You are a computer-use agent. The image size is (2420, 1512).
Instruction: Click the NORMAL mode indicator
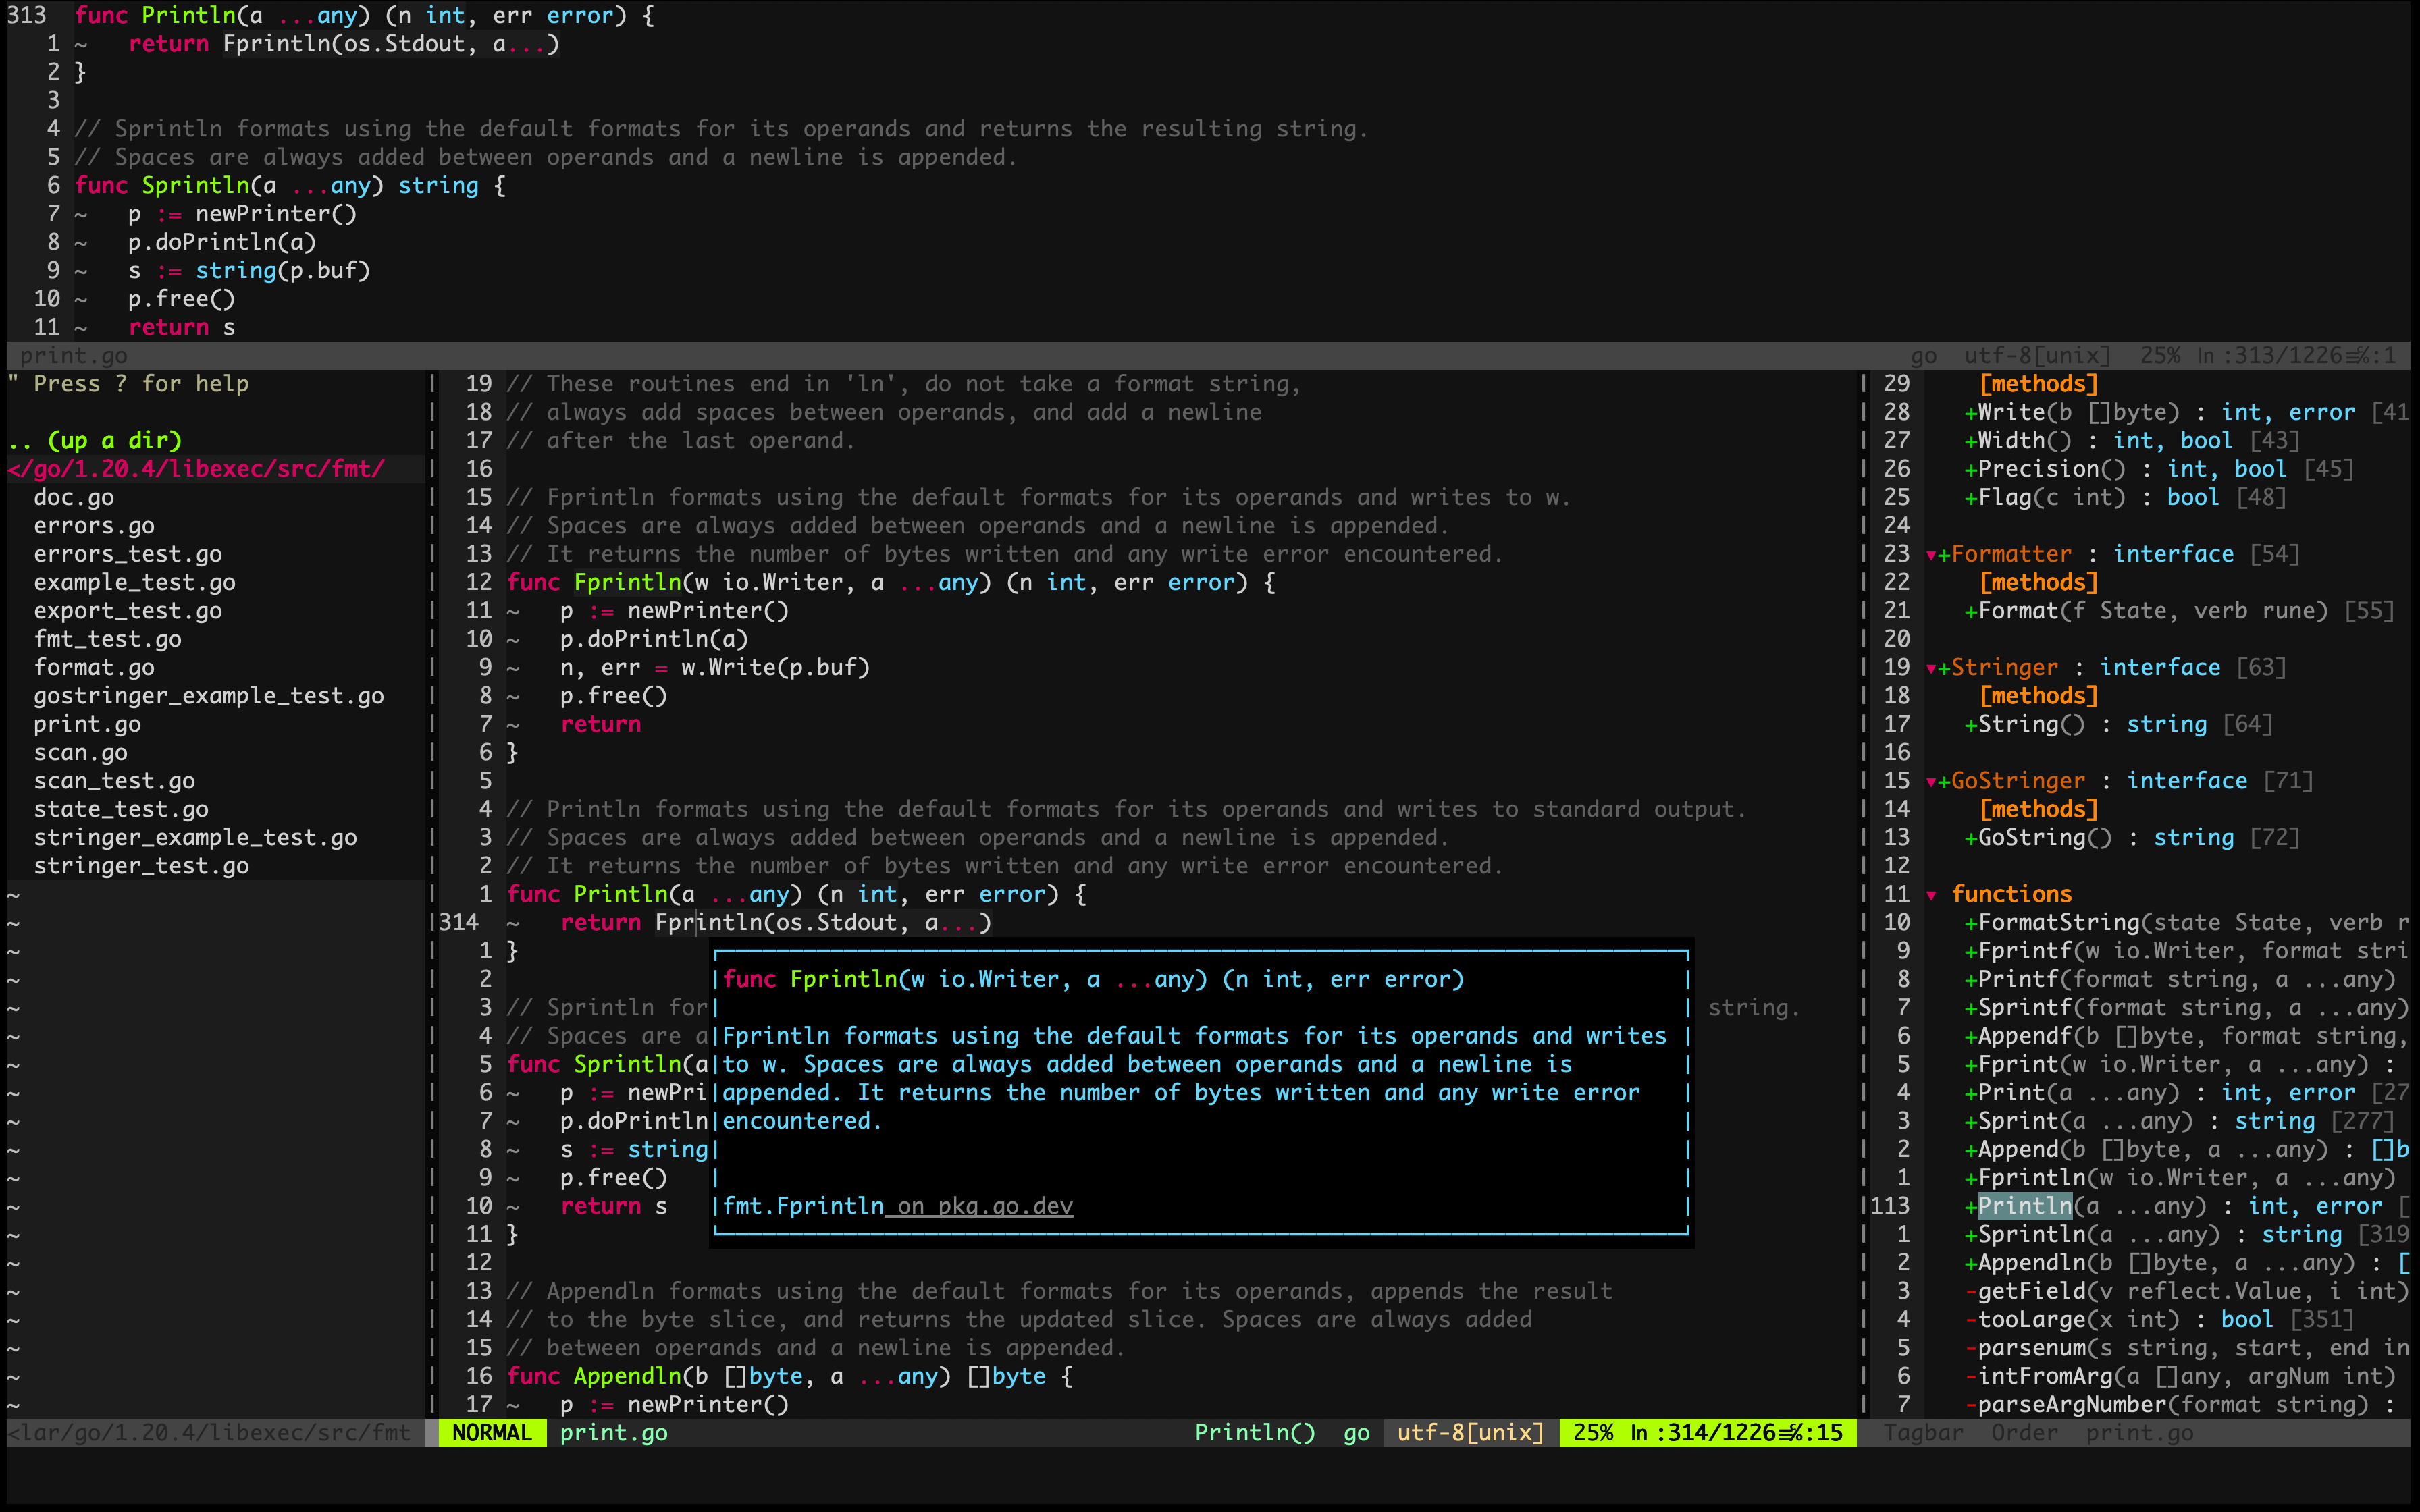[491, 1433]
